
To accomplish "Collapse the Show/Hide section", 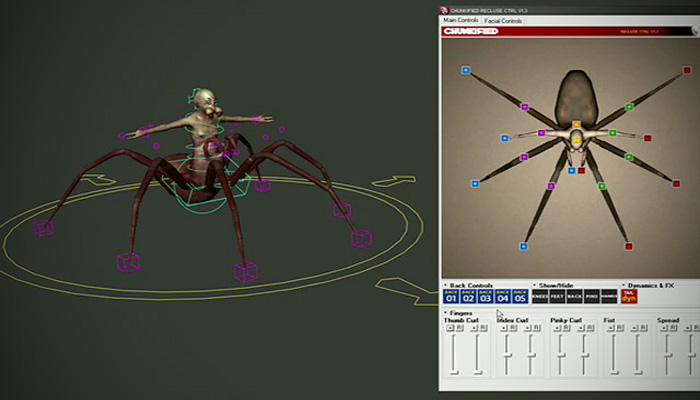I will click(x=534, y=285).
